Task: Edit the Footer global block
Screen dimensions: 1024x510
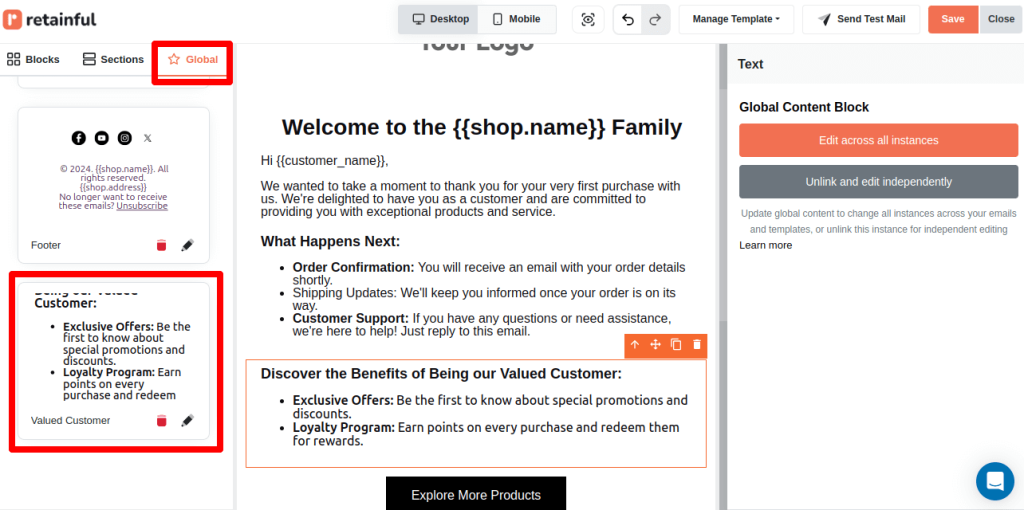Action: click(187, 246)
